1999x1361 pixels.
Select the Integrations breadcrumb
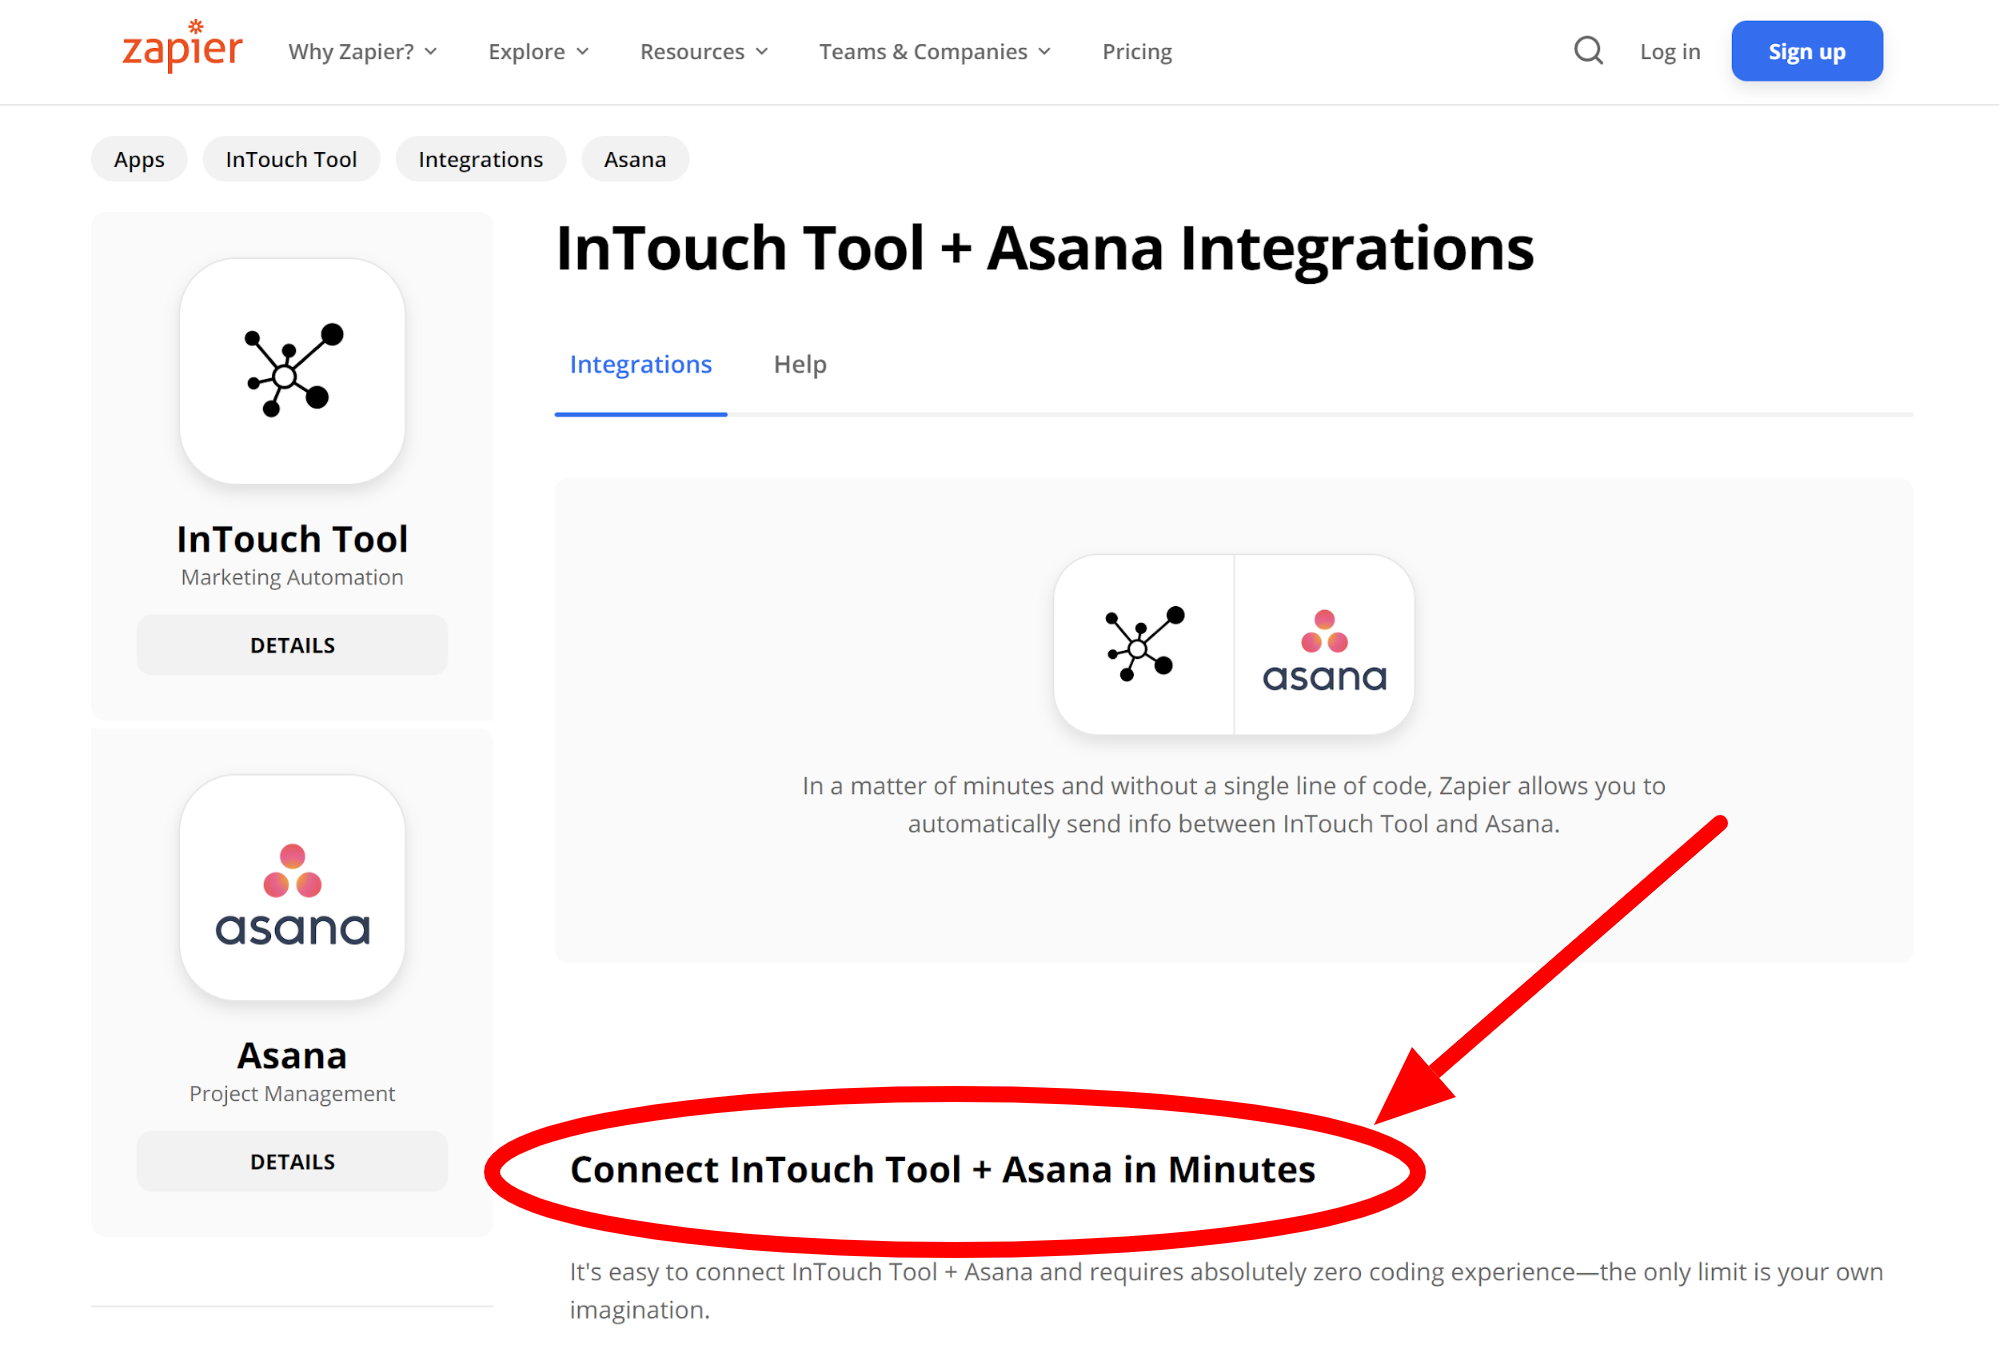pyautogui.click(x=481, y=159)
